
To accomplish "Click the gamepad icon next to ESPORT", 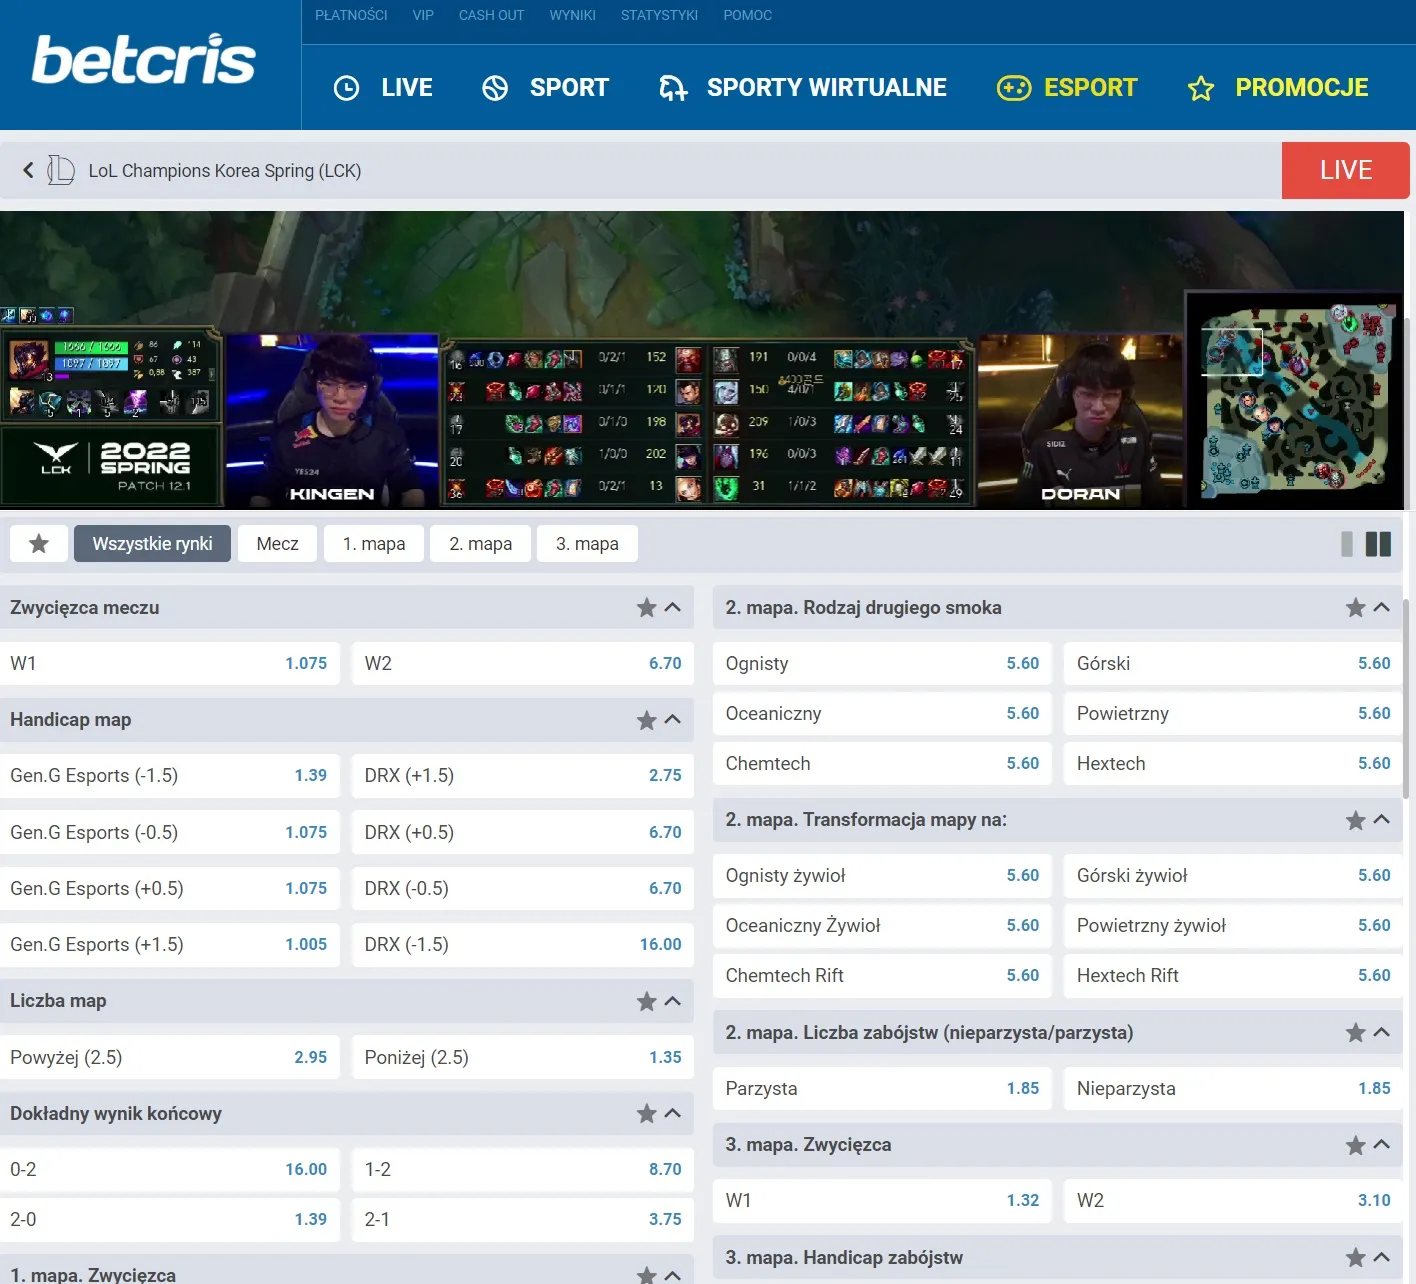I will point(1014,88).
